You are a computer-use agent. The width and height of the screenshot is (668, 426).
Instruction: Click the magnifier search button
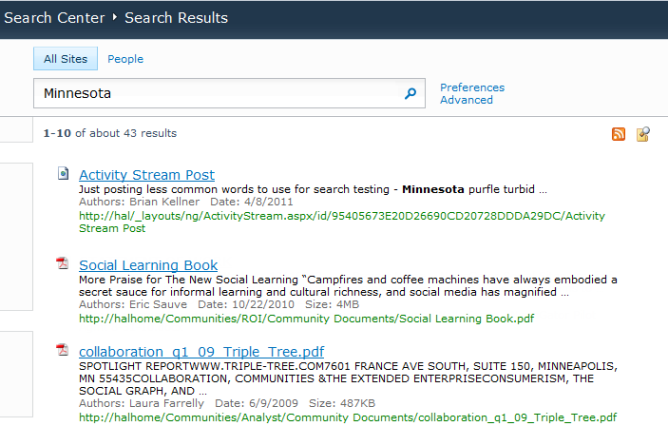point(409,94)
